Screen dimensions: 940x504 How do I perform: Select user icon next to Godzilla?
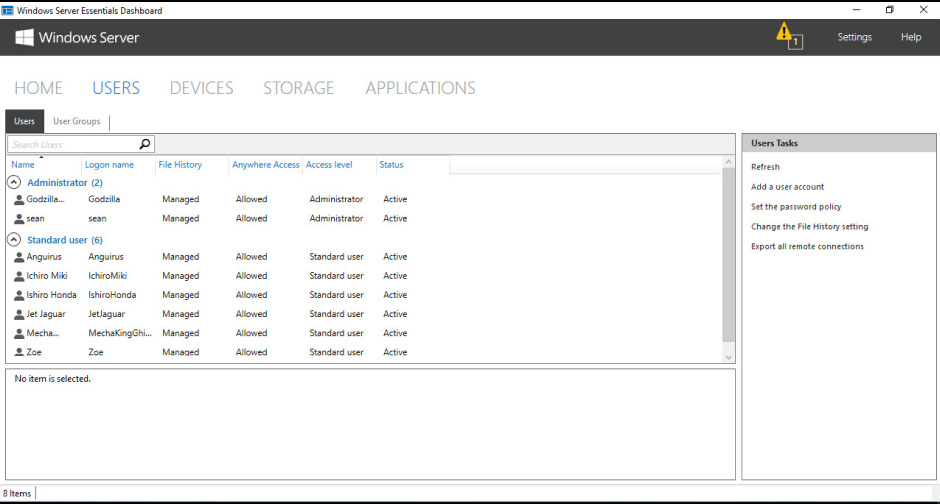click(19, 200)
